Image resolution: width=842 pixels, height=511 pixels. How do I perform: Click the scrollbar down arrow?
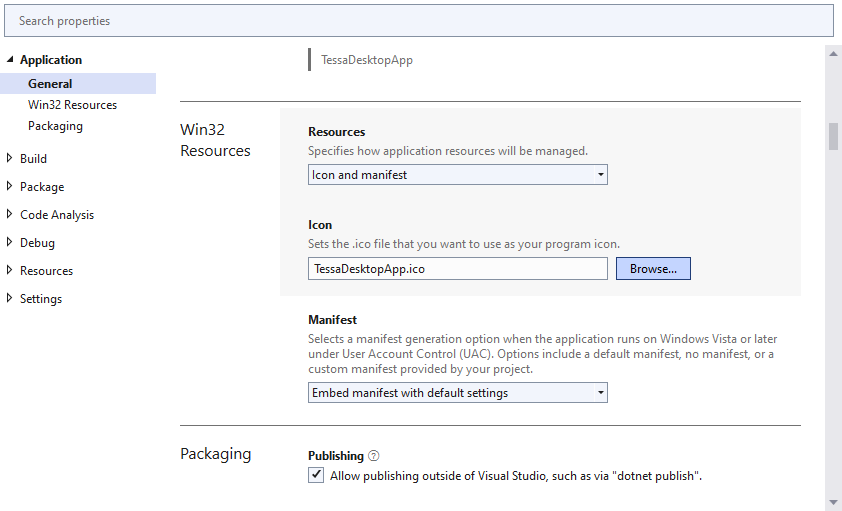[833, 501]
